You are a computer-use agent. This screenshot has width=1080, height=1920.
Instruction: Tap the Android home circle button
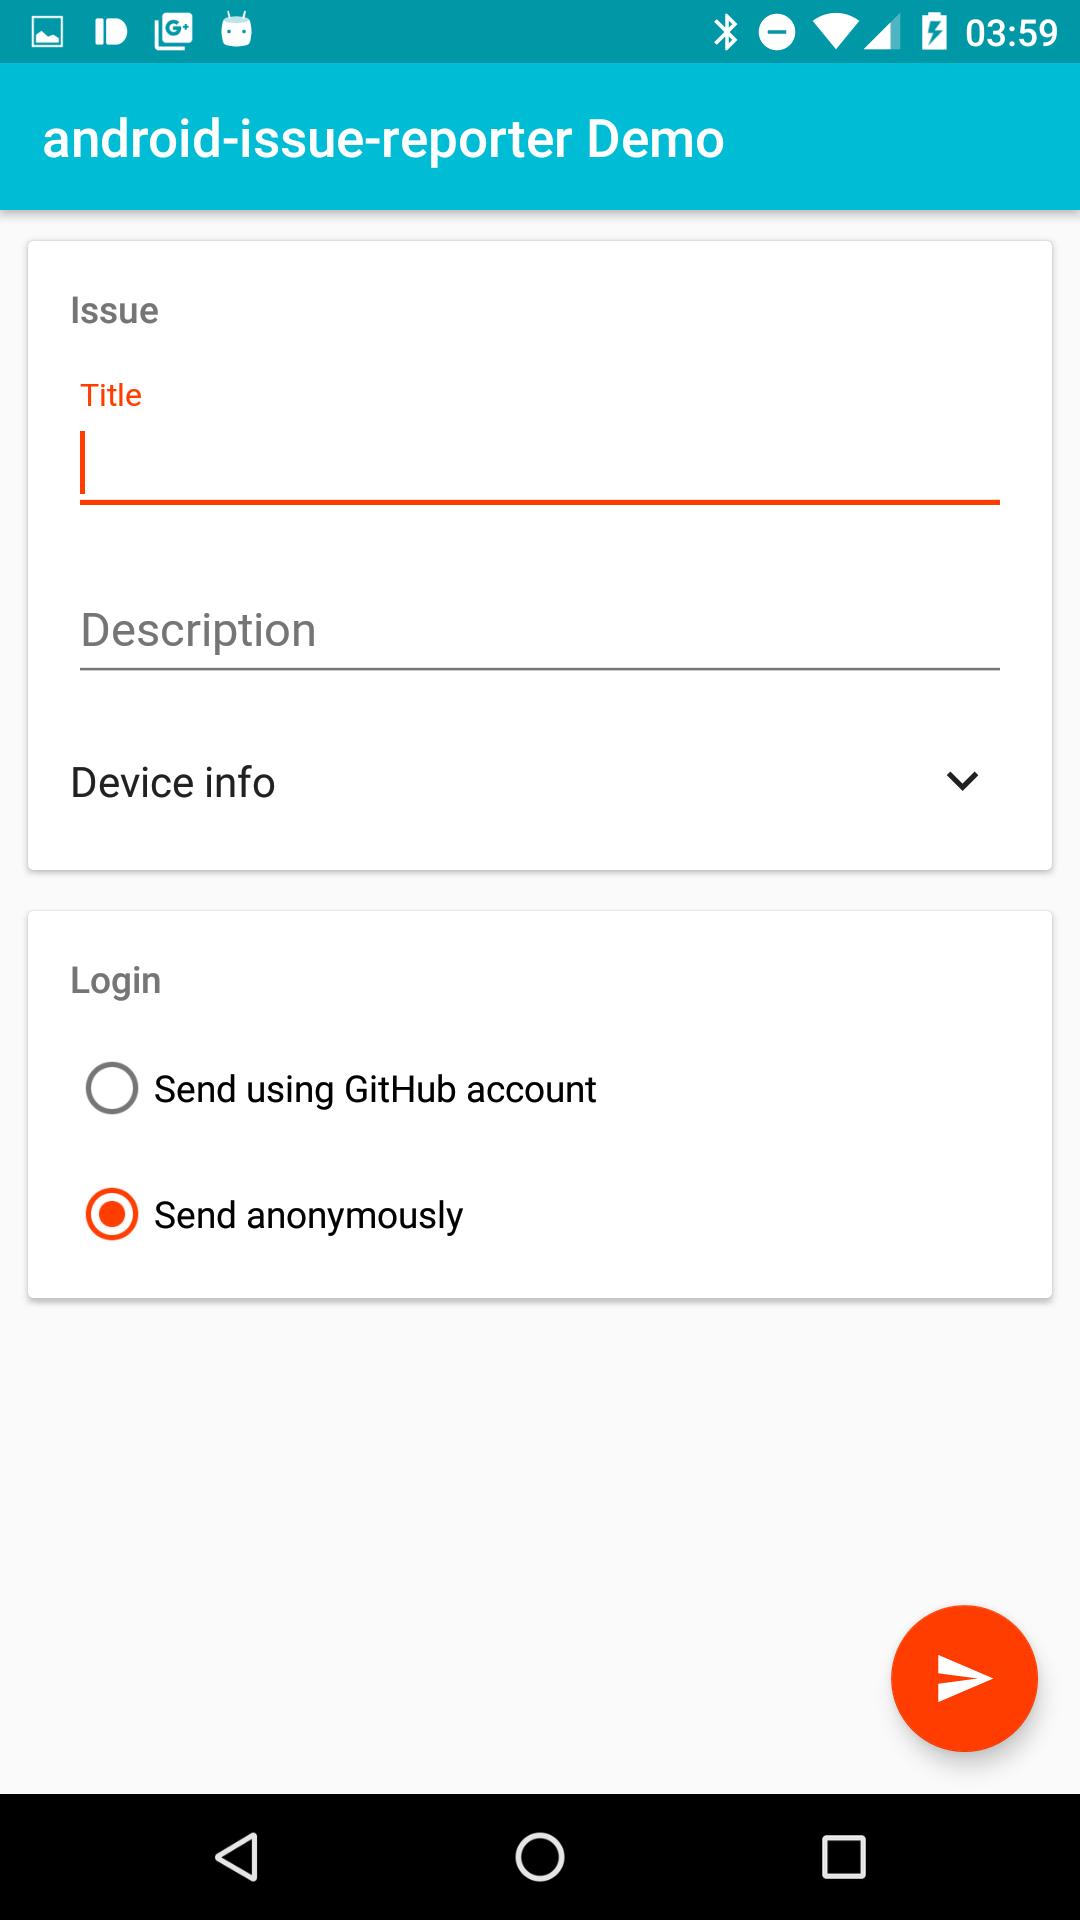click(540, 1857)
